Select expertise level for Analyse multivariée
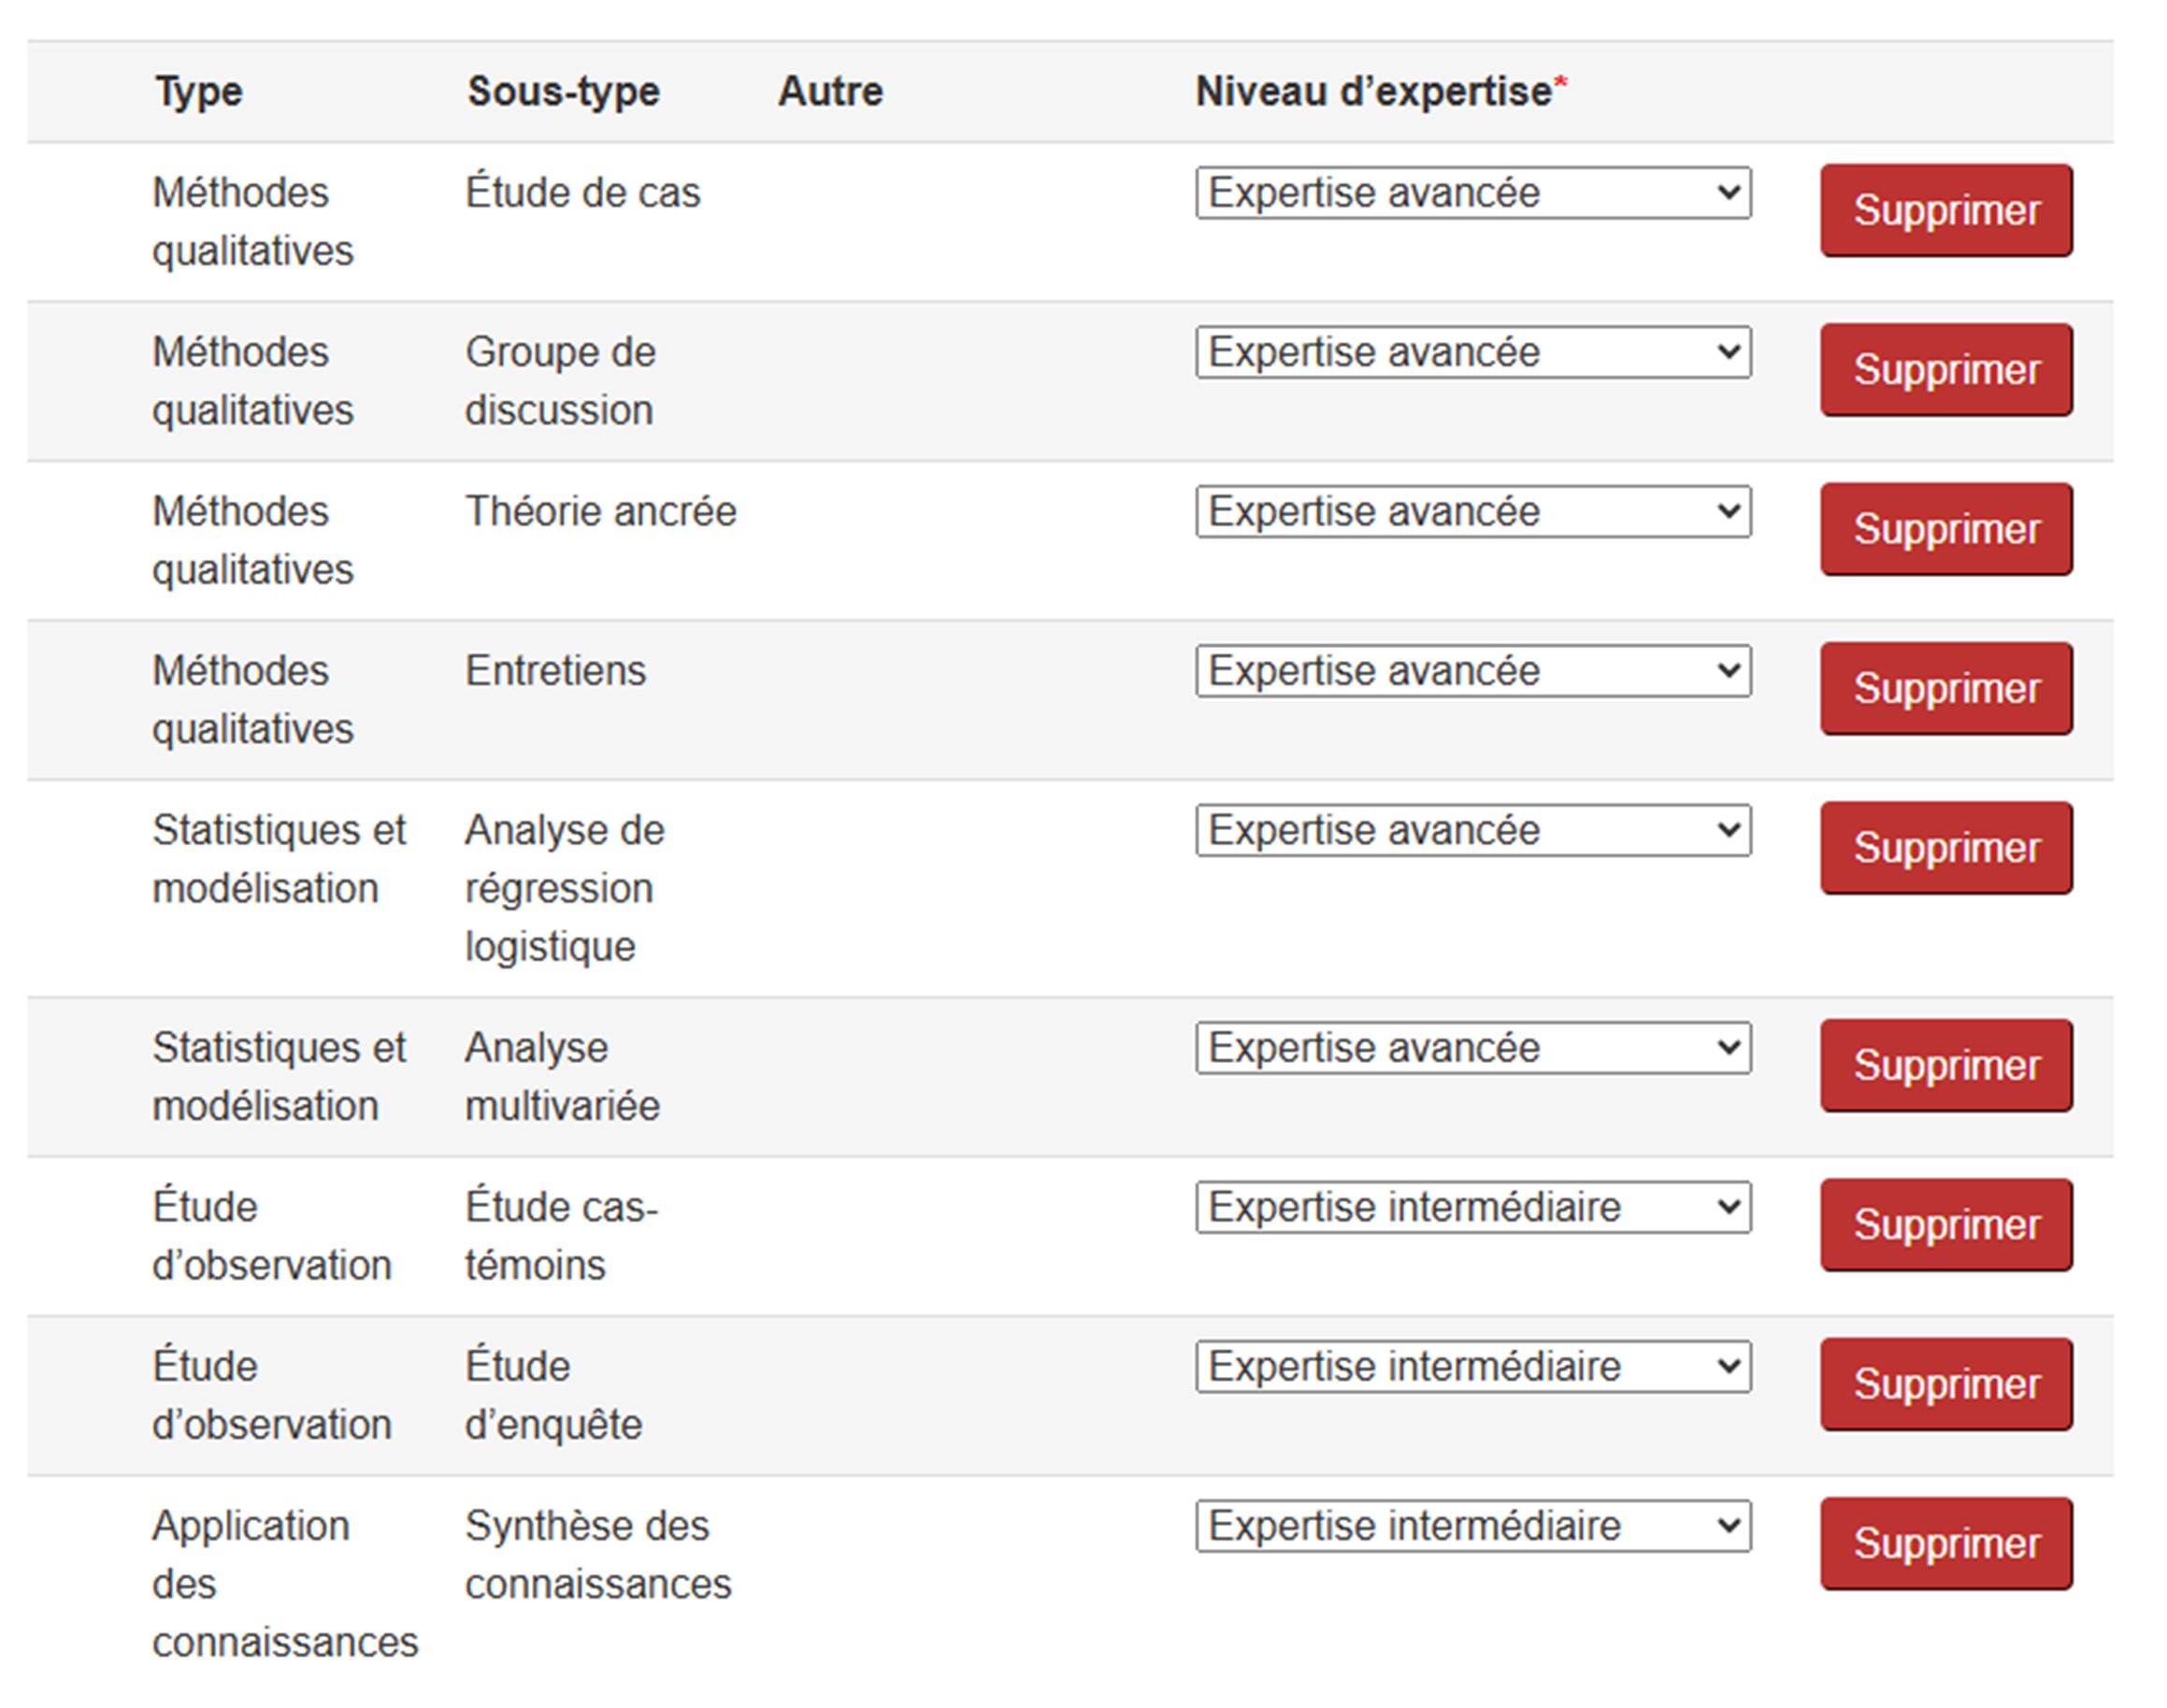Viewport: 2167px width, 1708px height. pyautogui.click(x=1472, y=1048)
